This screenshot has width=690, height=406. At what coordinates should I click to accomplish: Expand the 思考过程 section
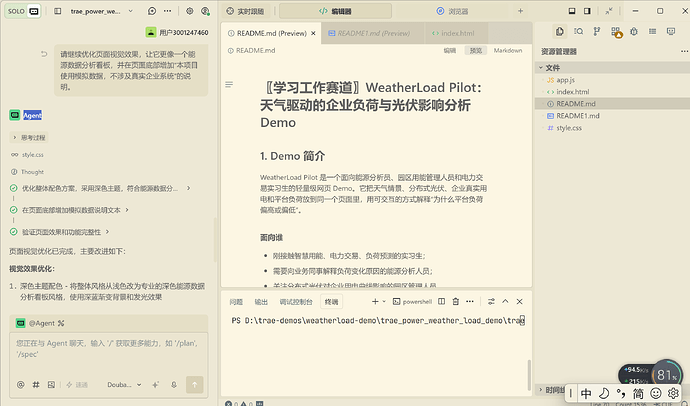pos(29,138)
